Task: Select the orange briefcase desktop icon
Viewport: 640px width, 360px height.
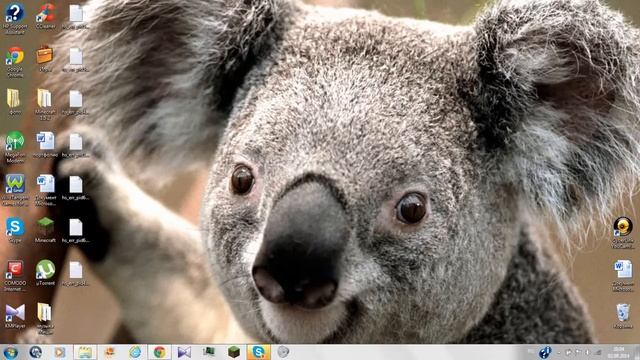Action: tap(45, 59)
